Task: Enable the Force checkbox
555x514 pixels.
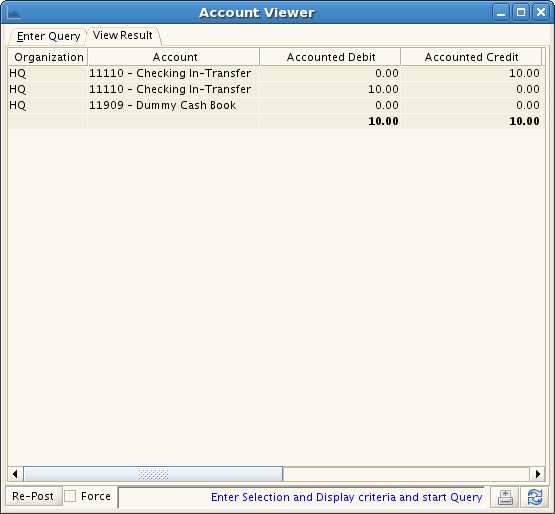Action: [x=70, y=496]
